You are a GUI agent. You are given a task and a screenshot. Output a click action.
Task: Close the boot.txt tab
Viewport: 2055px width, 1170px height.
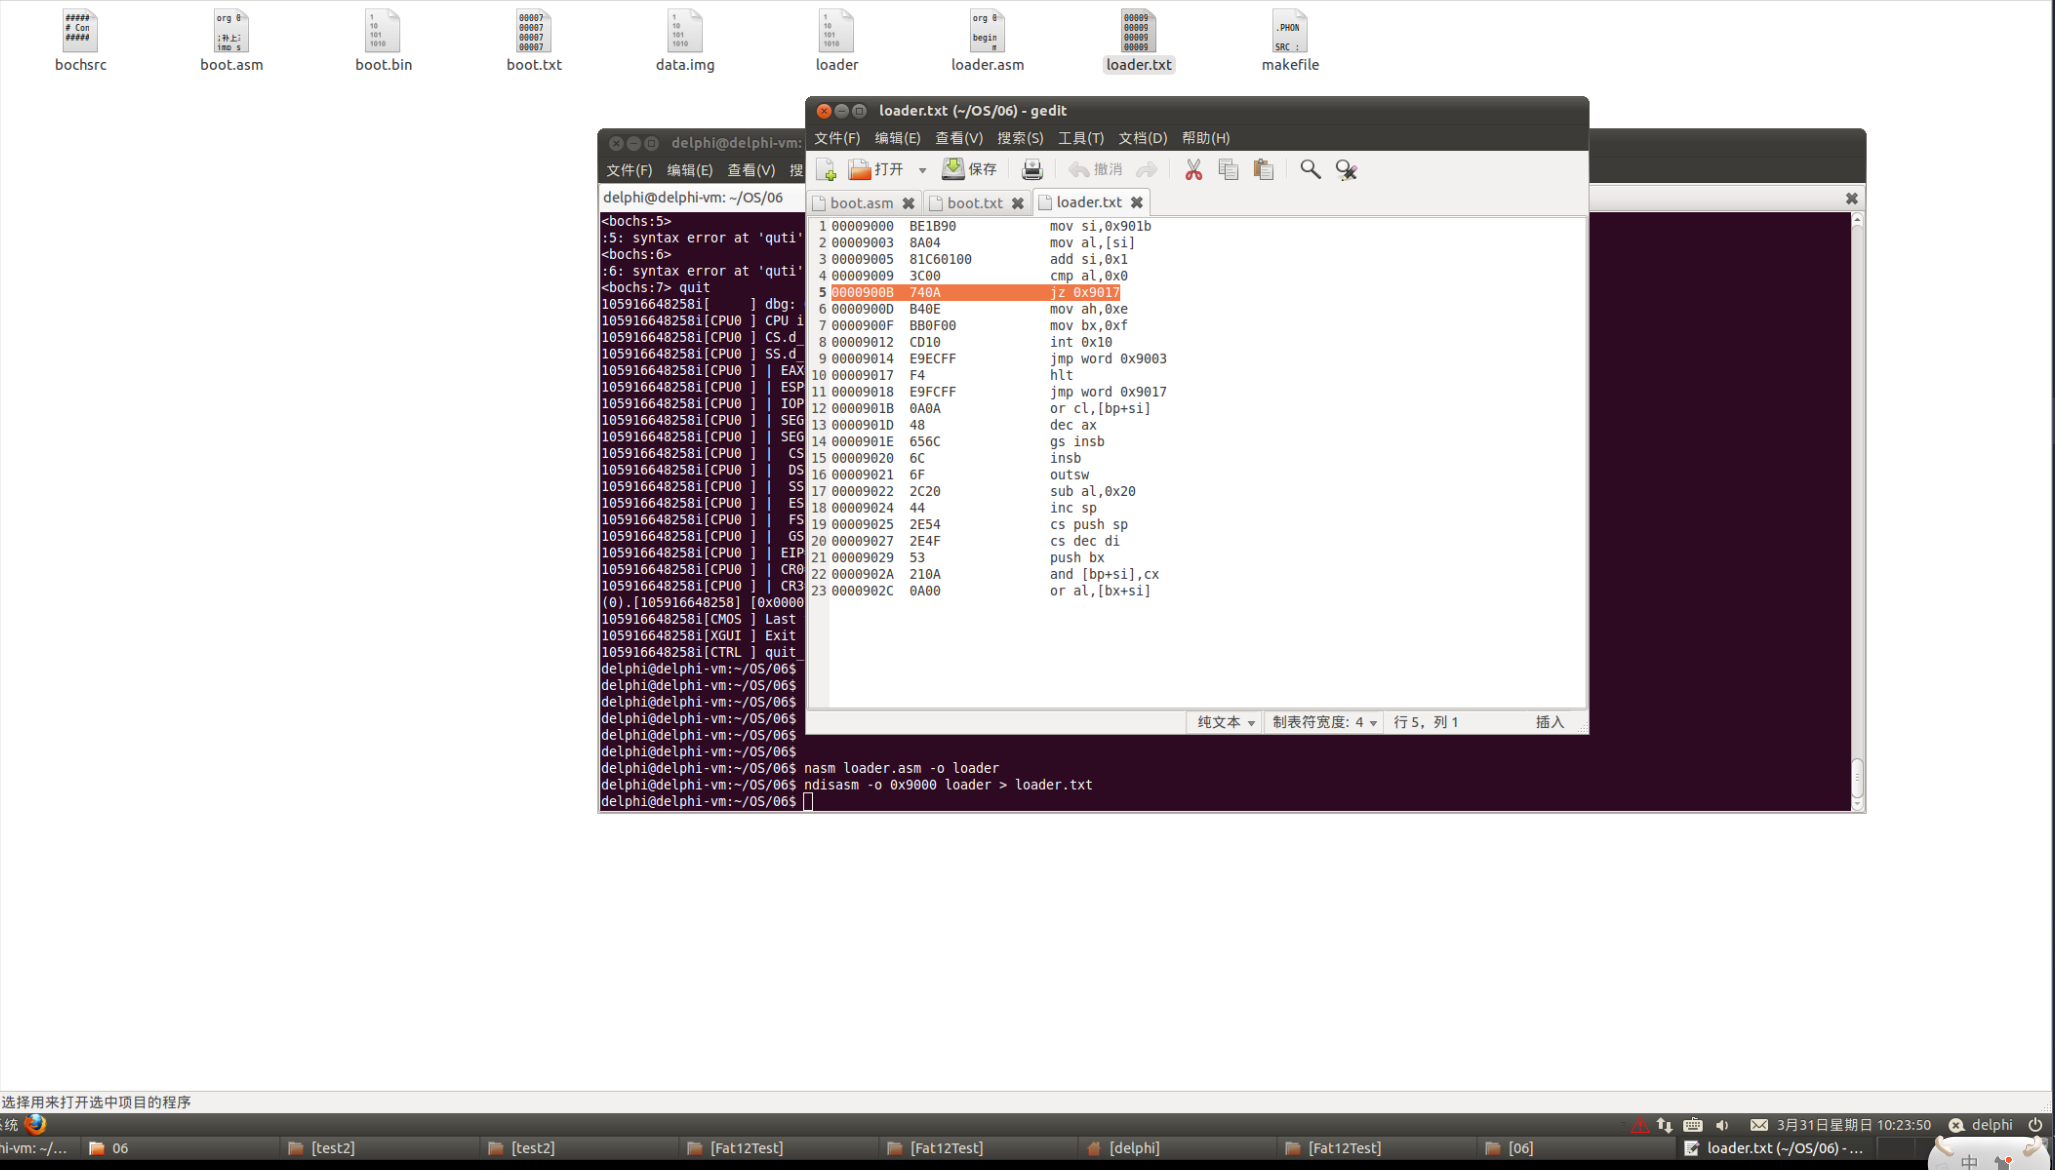pos(1017,203)
